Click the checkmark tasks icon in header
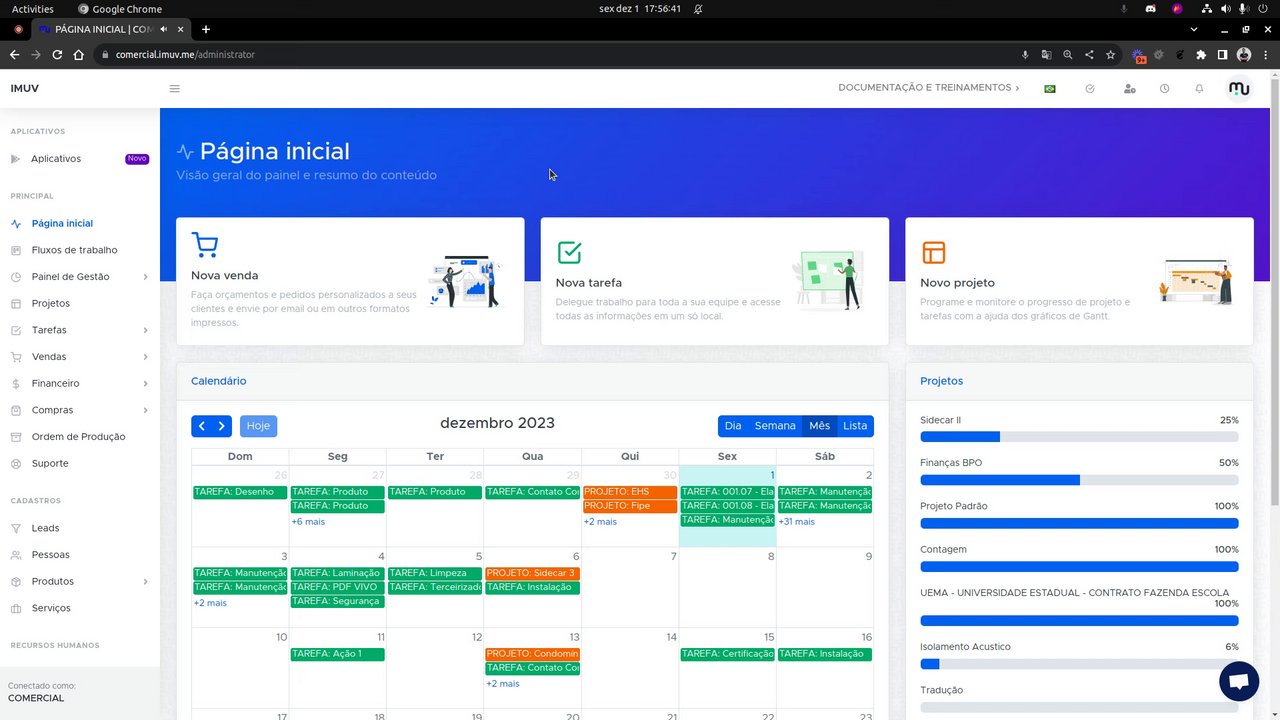This screenshot has height=720, width=1280. [1090, 89]
